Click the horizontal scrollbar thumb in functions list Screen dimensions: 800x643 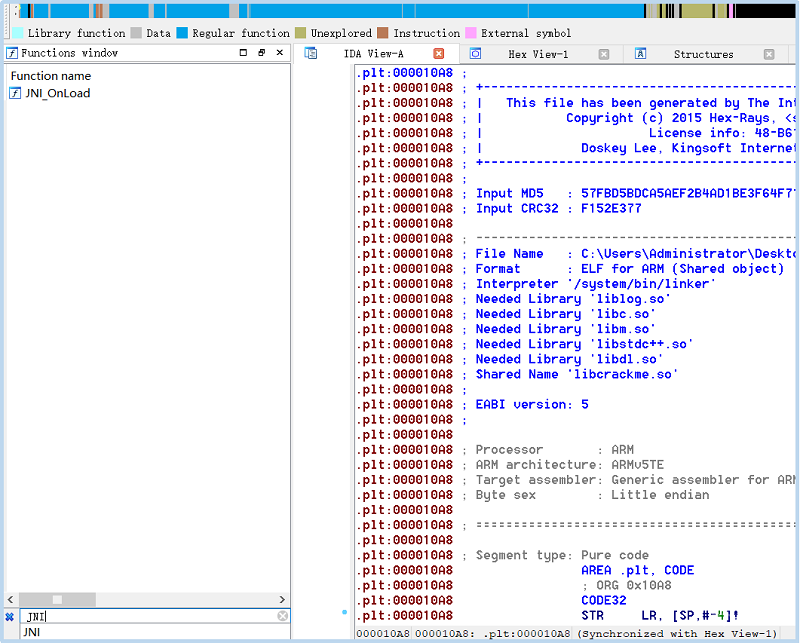[57, 599]
